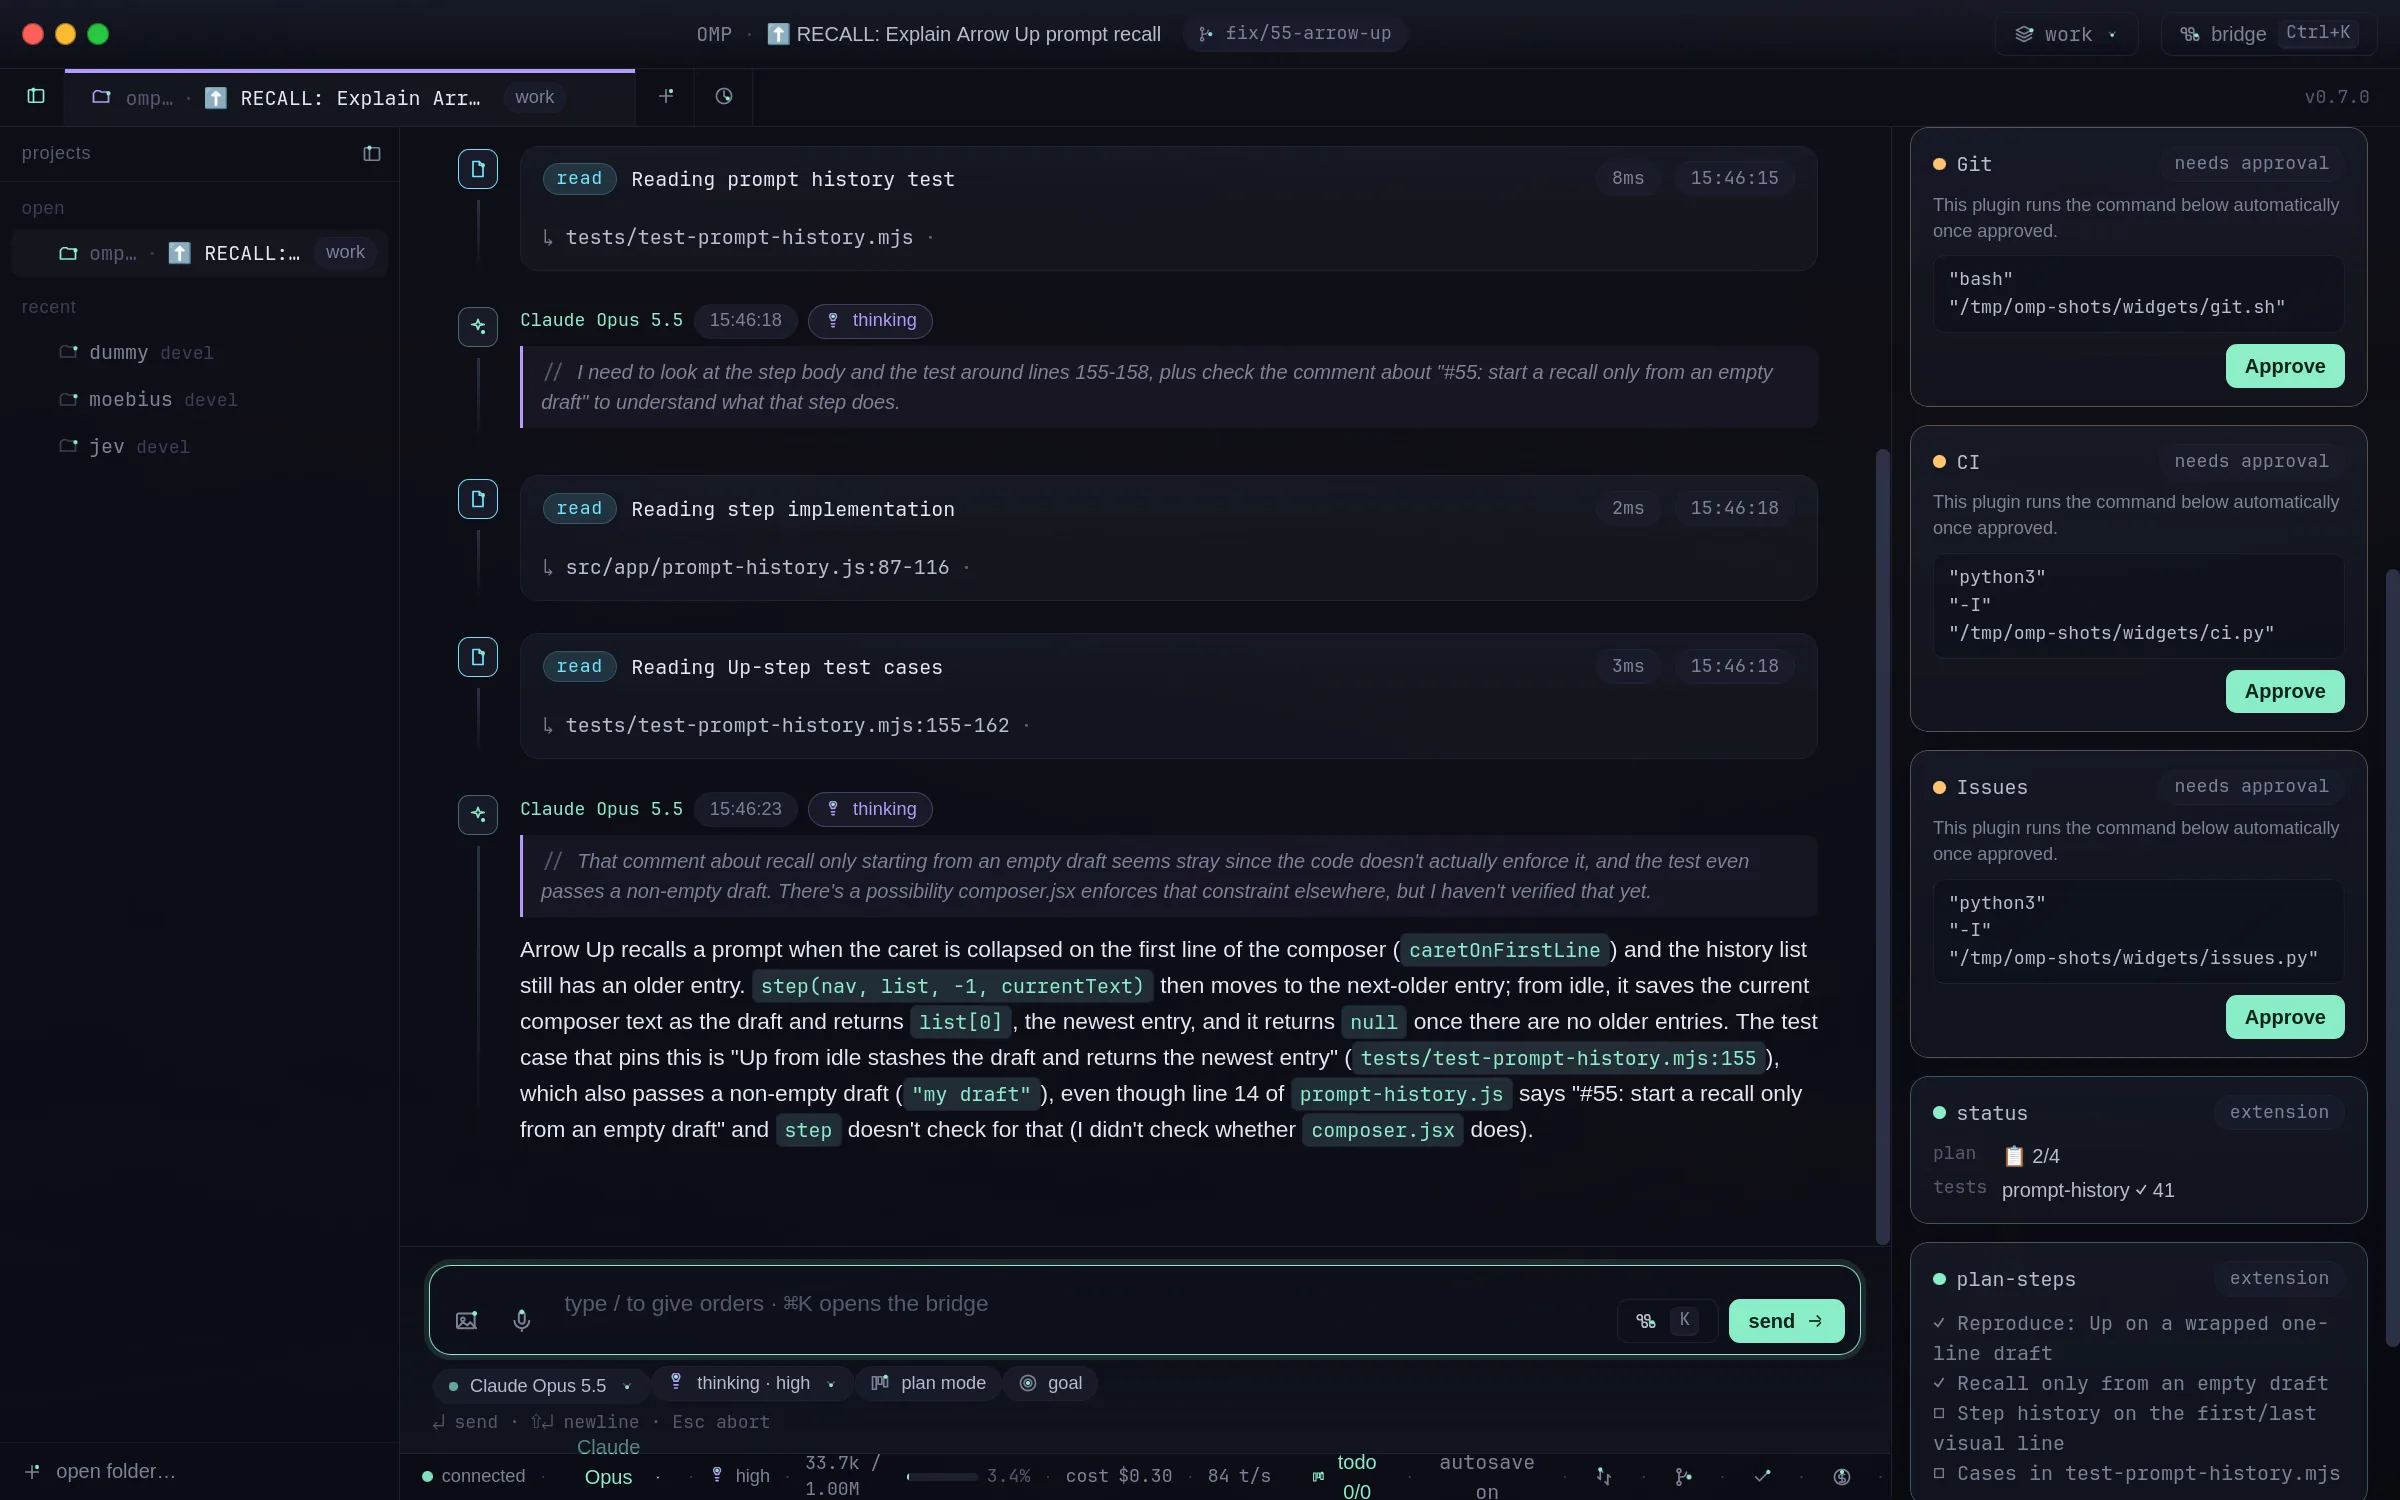Toggle the sidebar panel icon in tab bar
The width and height of the screenshot is (2400, 1500).
point(36,96)
